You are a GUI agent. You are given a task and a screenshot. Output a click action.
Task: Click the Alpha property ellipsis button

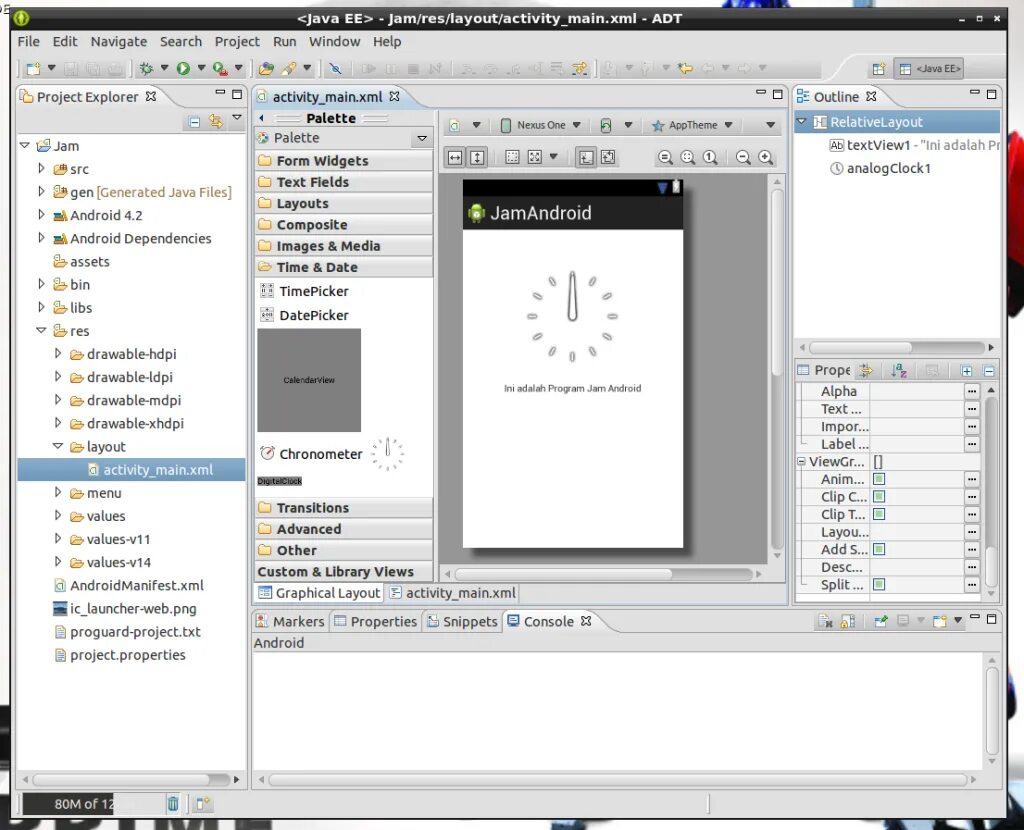pyautogui.click(x=972, y=391)
